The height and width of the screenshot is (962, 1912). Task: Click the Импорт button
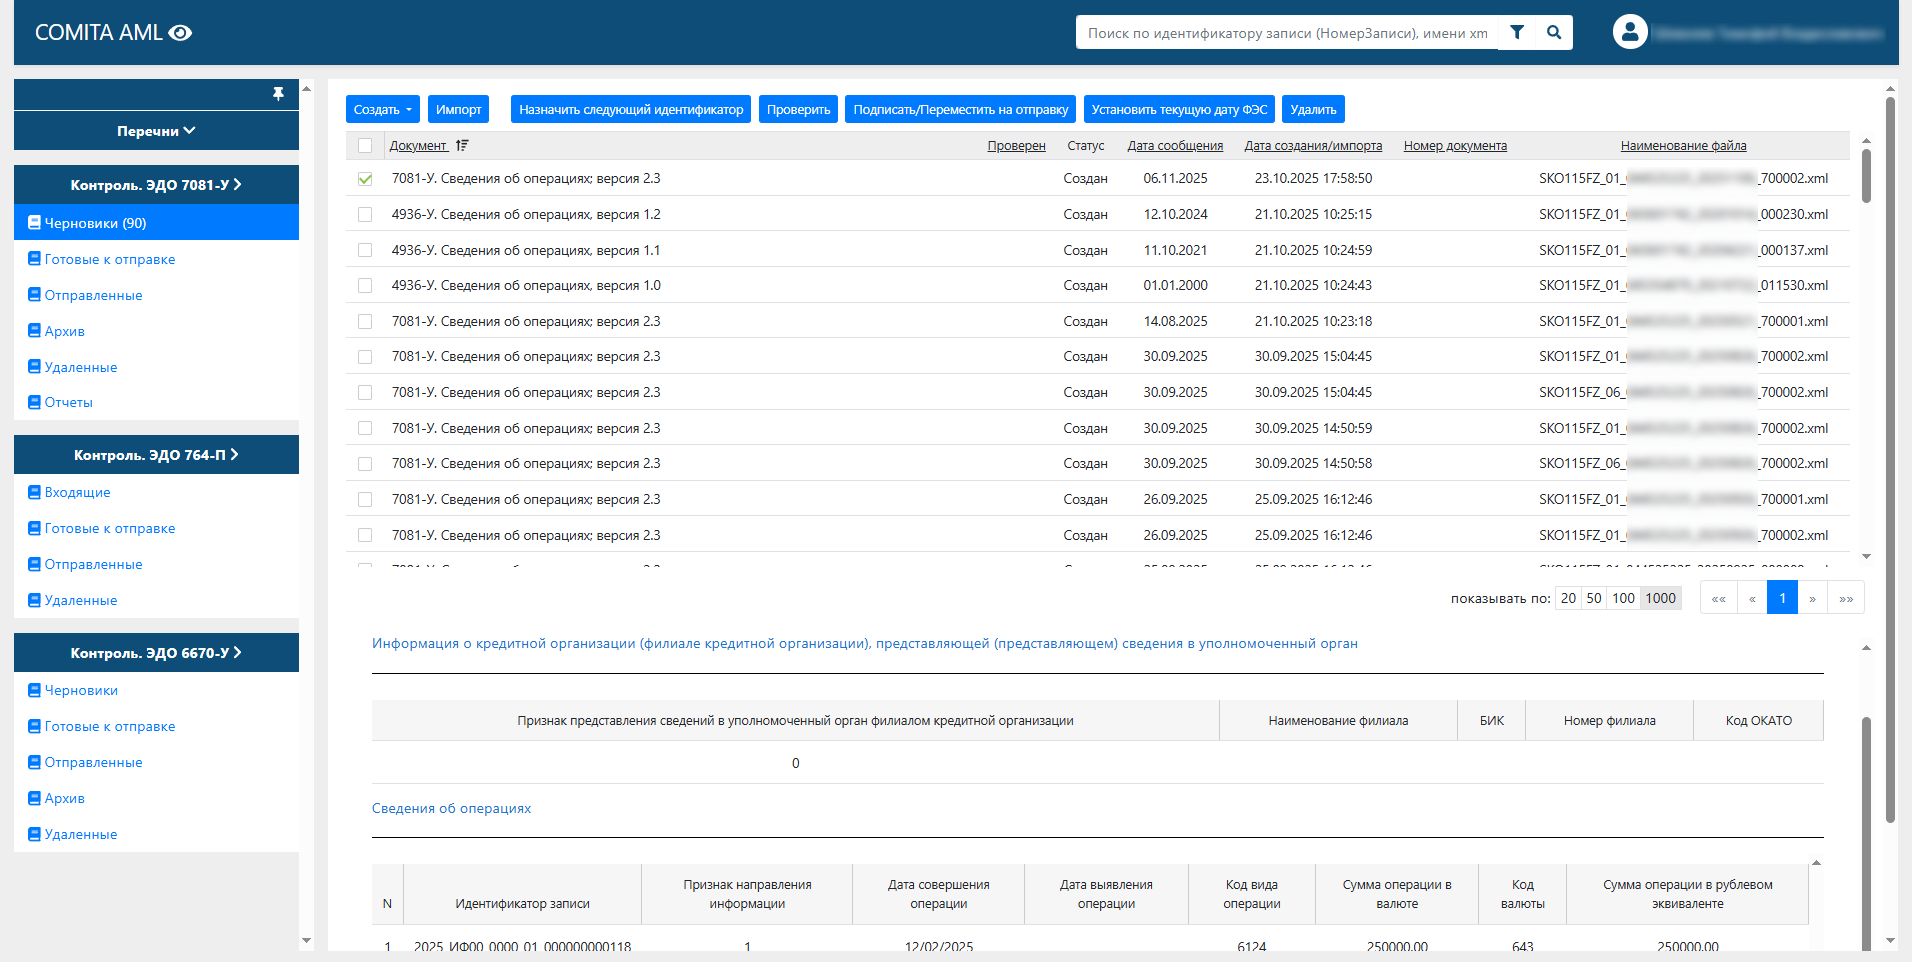(x=458, y=110)
